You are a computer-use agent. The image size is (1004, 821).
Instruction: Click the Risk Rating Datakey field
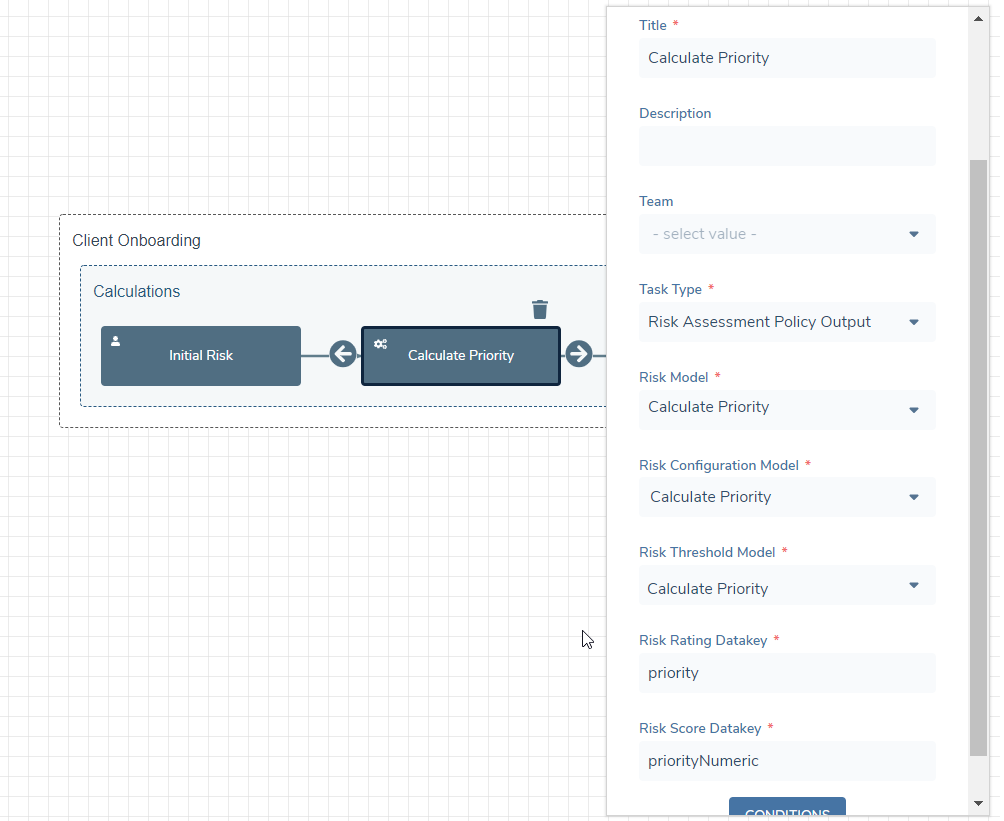click(x=787, y=673)
